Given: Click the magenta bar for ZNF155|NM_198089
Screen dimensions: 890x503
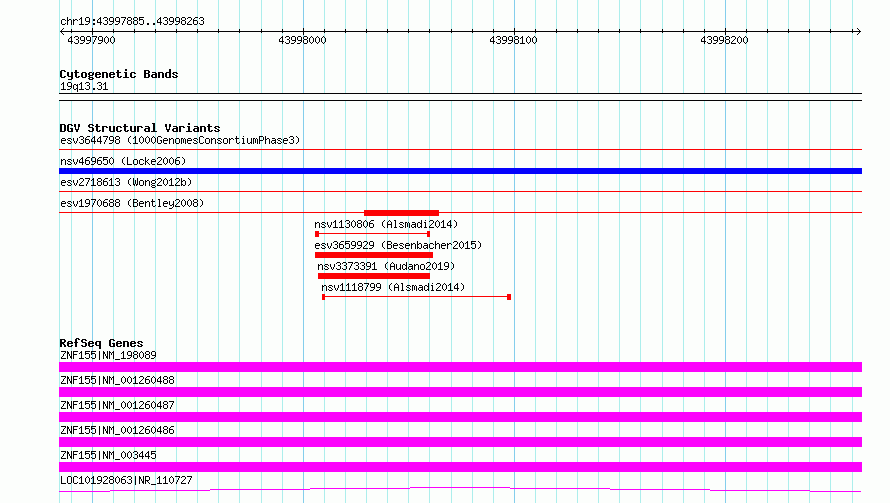Looking at the screenshot, I should pos(460,367).
